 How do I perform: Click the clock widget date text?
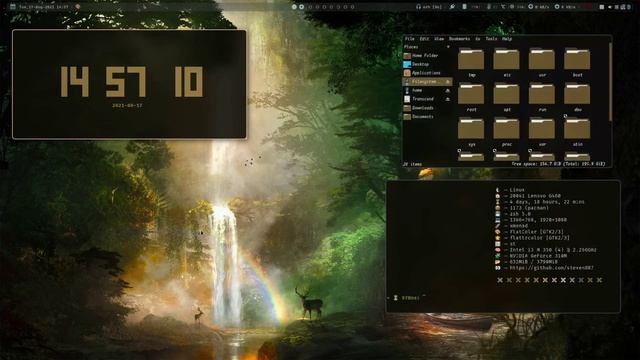(x=127, y=105)
